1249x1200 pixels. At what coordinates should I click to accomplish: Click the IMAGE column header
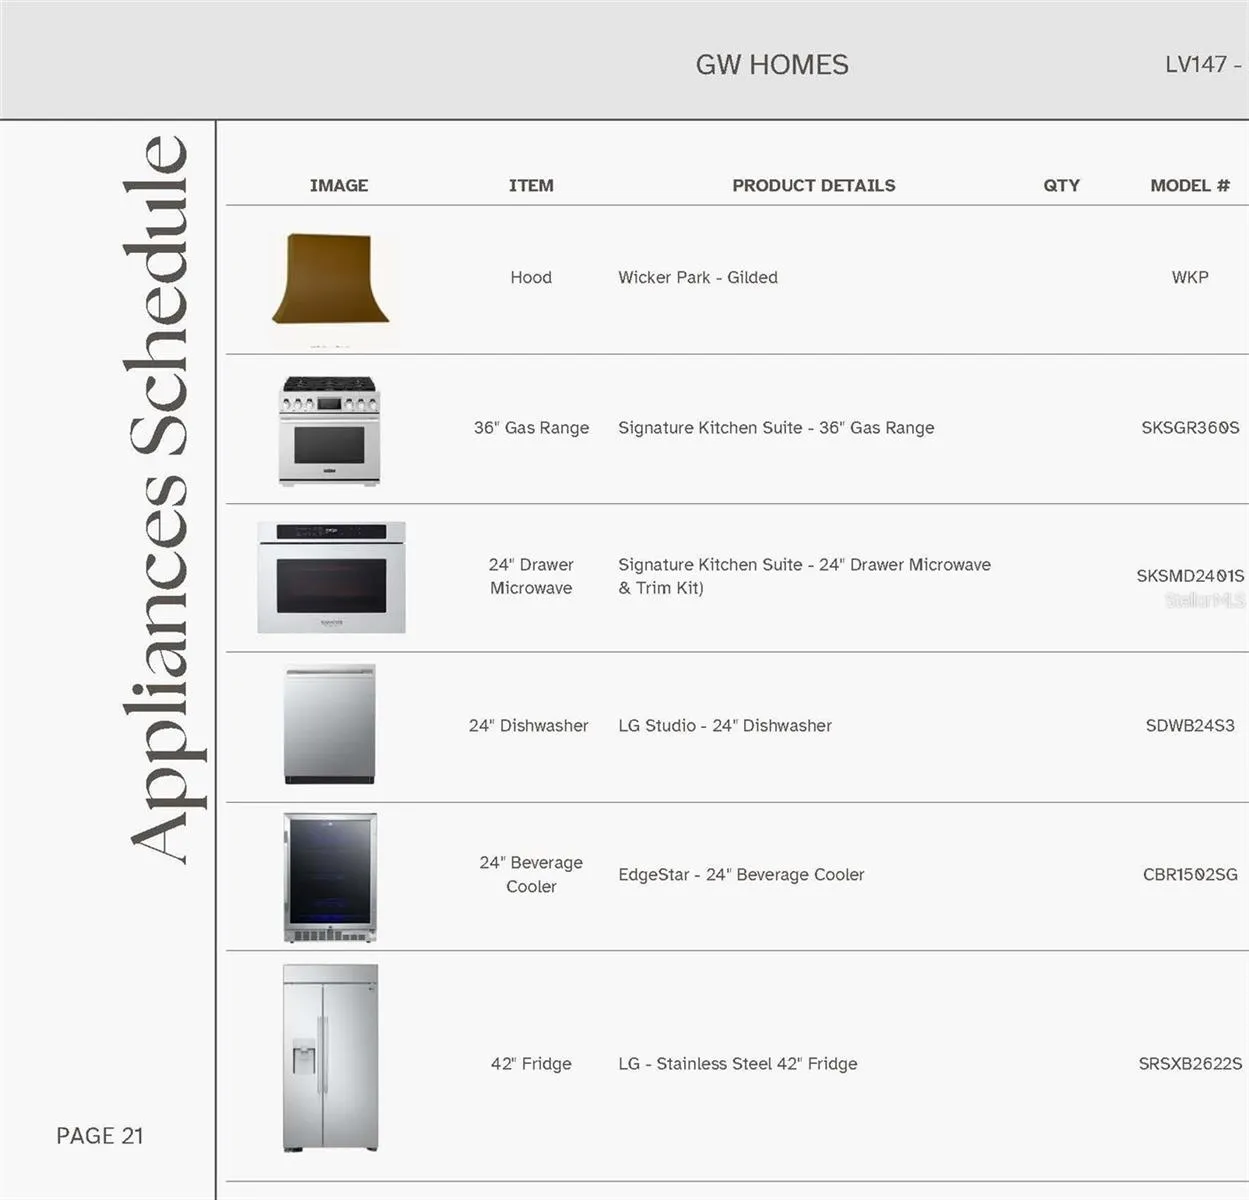tap(338, 185)
